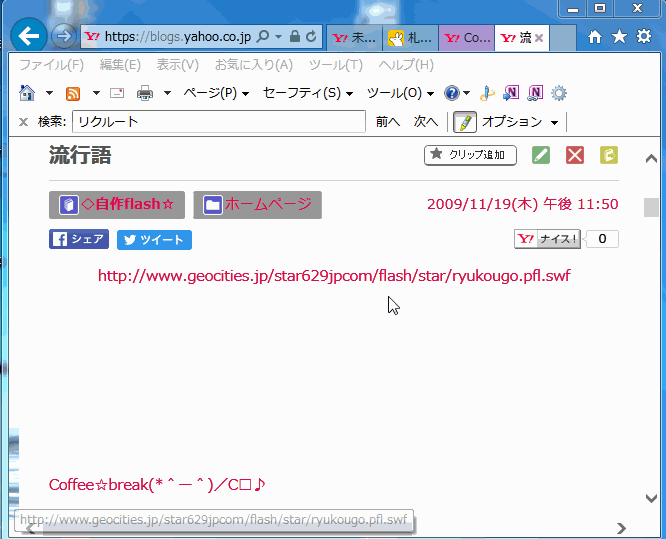The image size is (666, 539).
Task: Open a new tab with blank tab button
Action: pyautogui.click(x=563, y=38)
